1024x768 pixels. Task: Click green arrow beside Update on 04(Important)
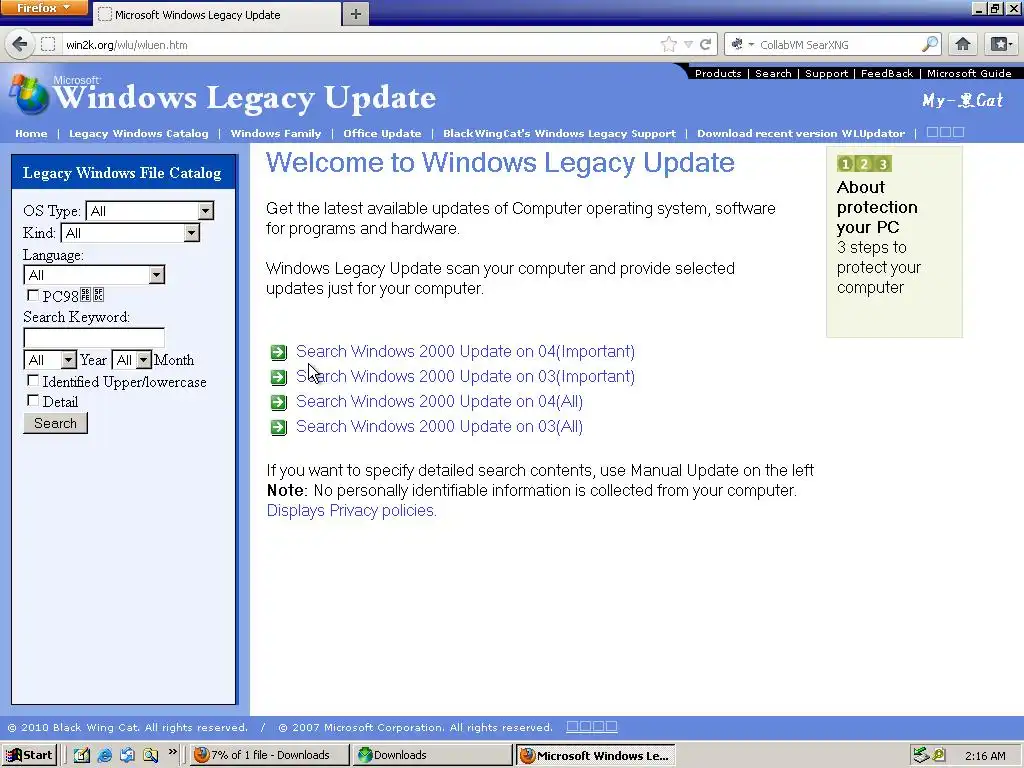tap(279, 353)
